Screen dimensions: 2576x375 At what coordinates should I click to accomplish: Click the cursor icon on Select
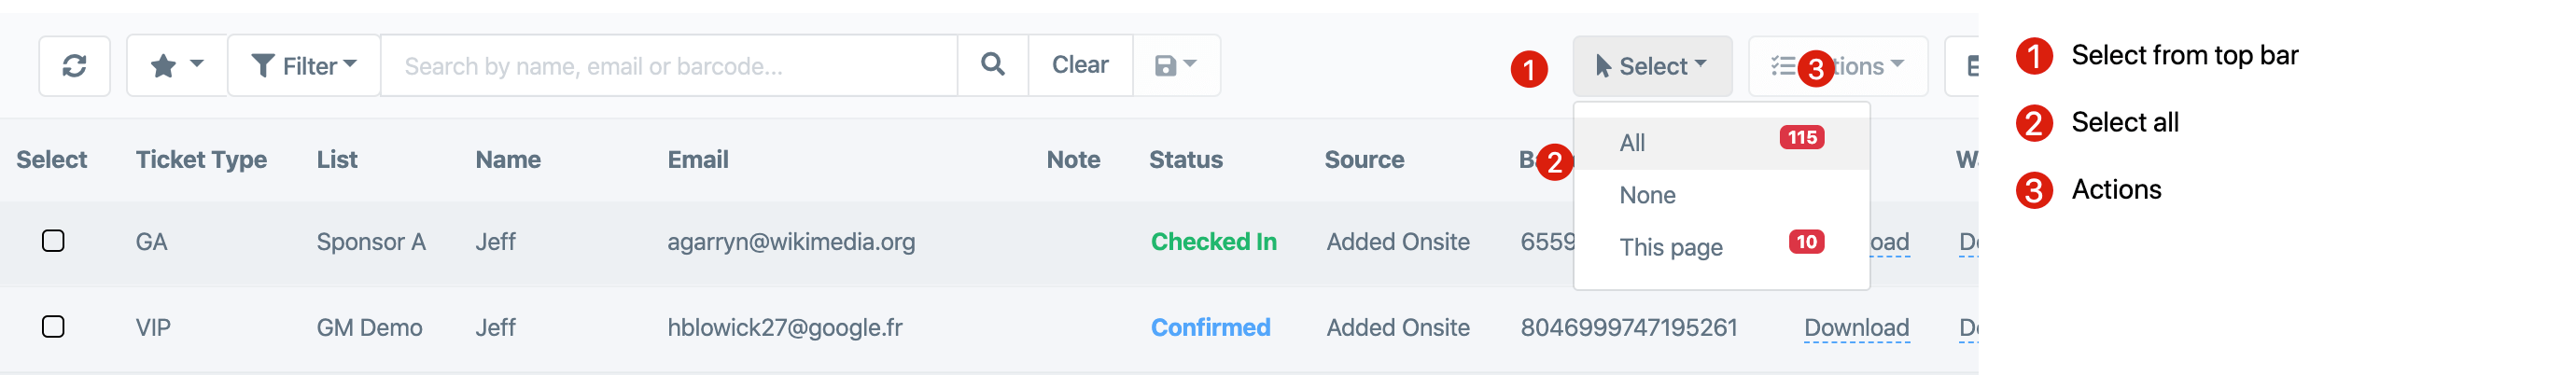point(1603,66)
